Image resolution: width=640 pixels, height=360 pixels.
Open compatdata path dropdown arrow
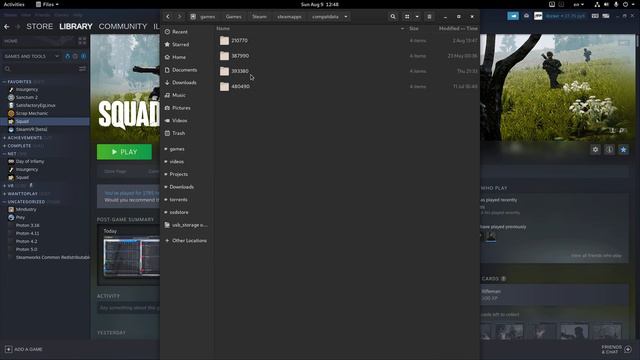[346, 17]
